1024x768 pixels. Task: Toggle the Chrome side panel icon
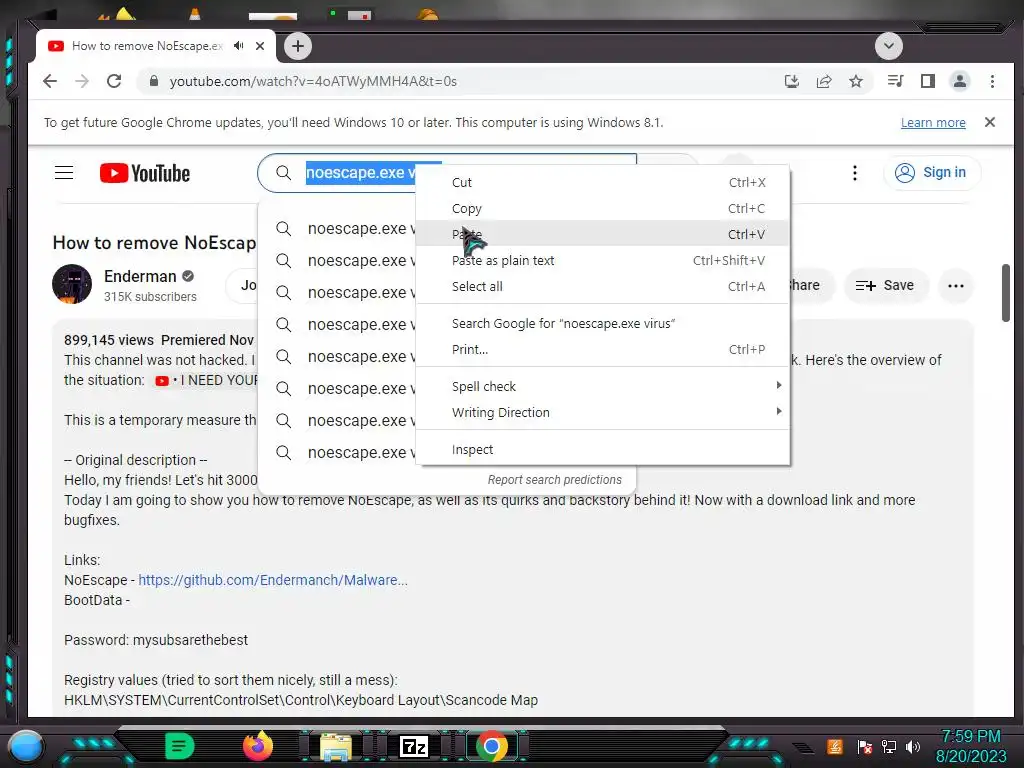[927, 81]
